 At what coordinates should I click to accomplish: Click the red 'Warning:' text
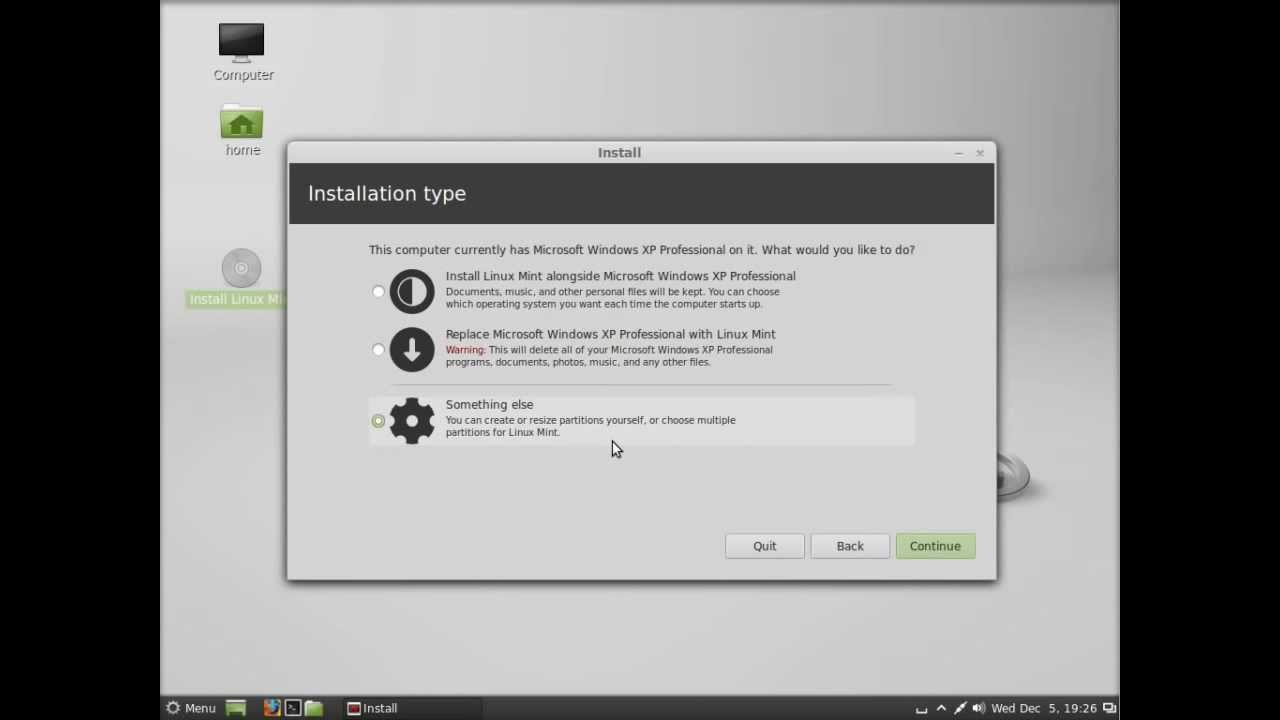tap(465, 350)
